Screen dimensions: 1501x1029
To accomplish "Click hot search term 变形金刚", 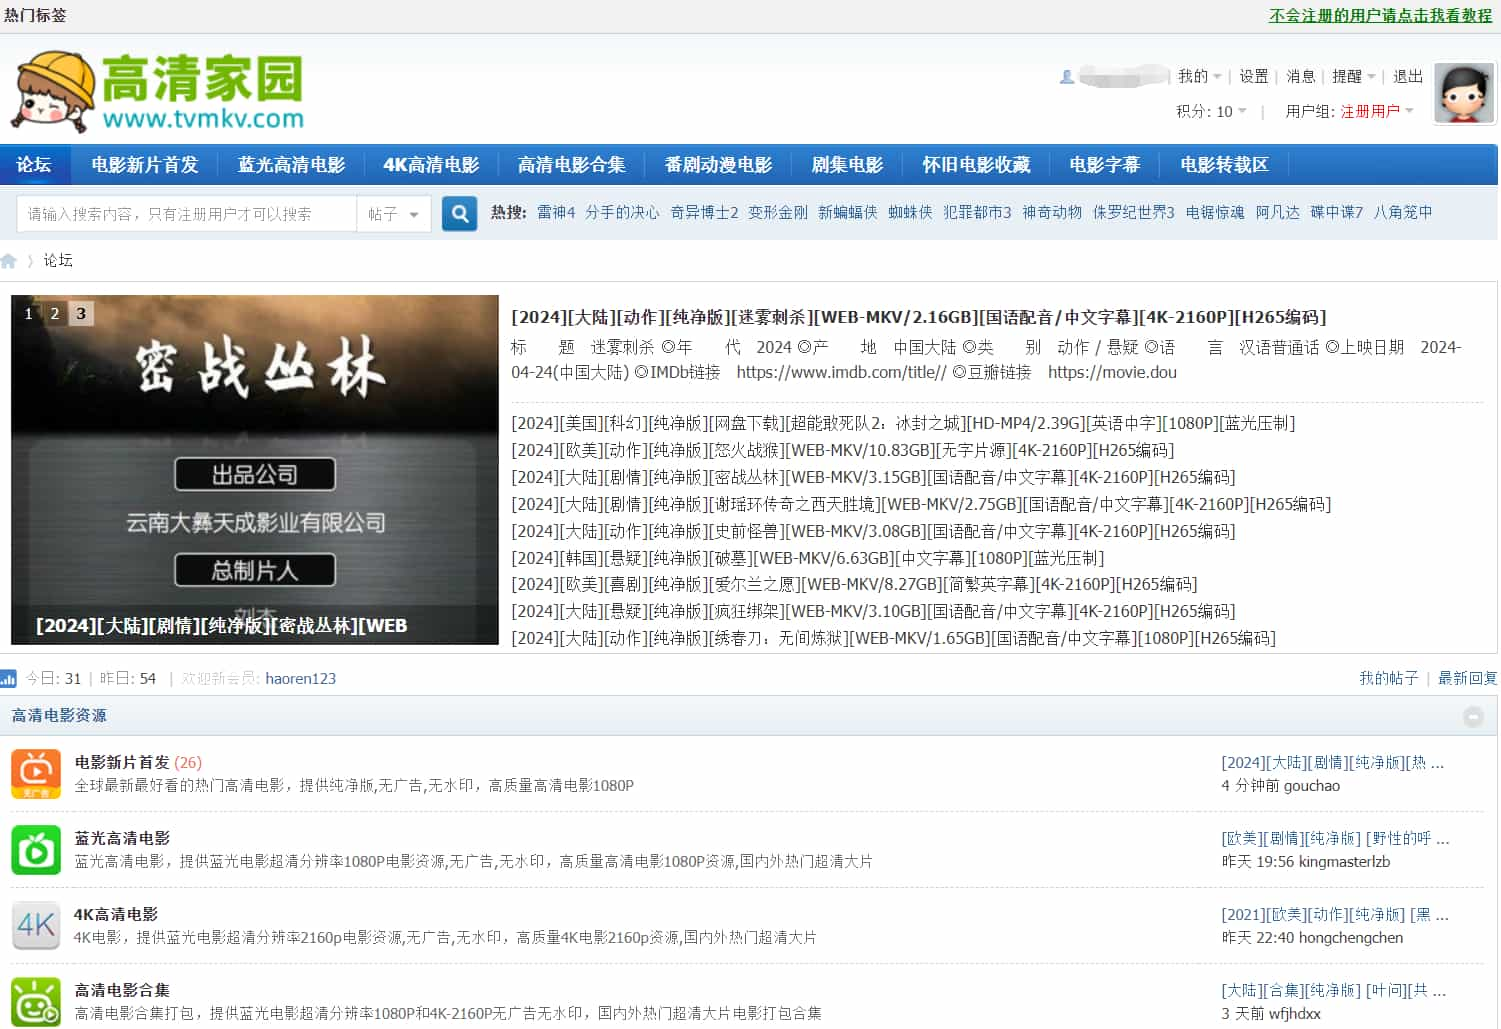I will click(778, 212).
